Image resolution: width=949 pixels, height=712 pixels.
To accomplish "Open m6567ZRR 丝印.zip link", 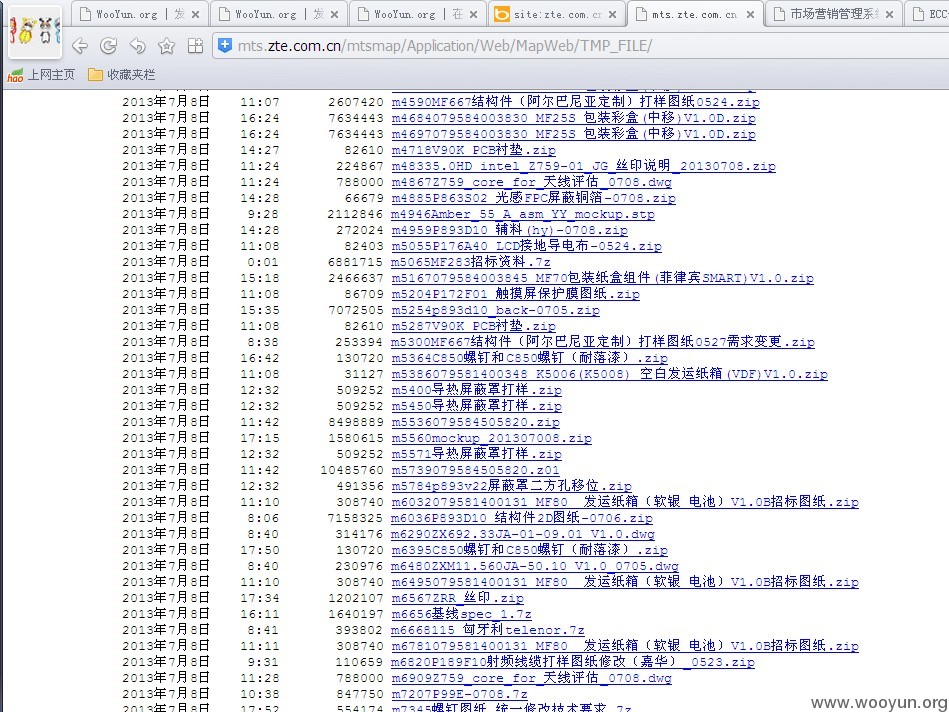I will pos(458,598).
